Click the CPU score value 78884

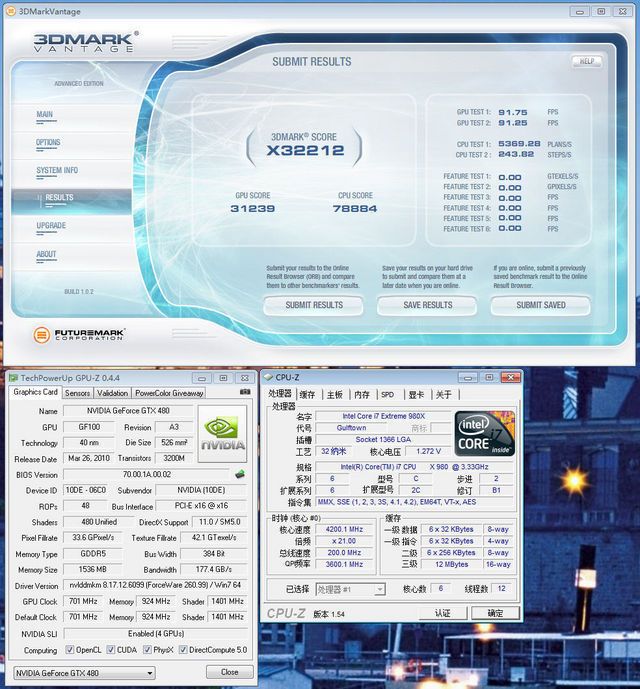pos(355,208)
